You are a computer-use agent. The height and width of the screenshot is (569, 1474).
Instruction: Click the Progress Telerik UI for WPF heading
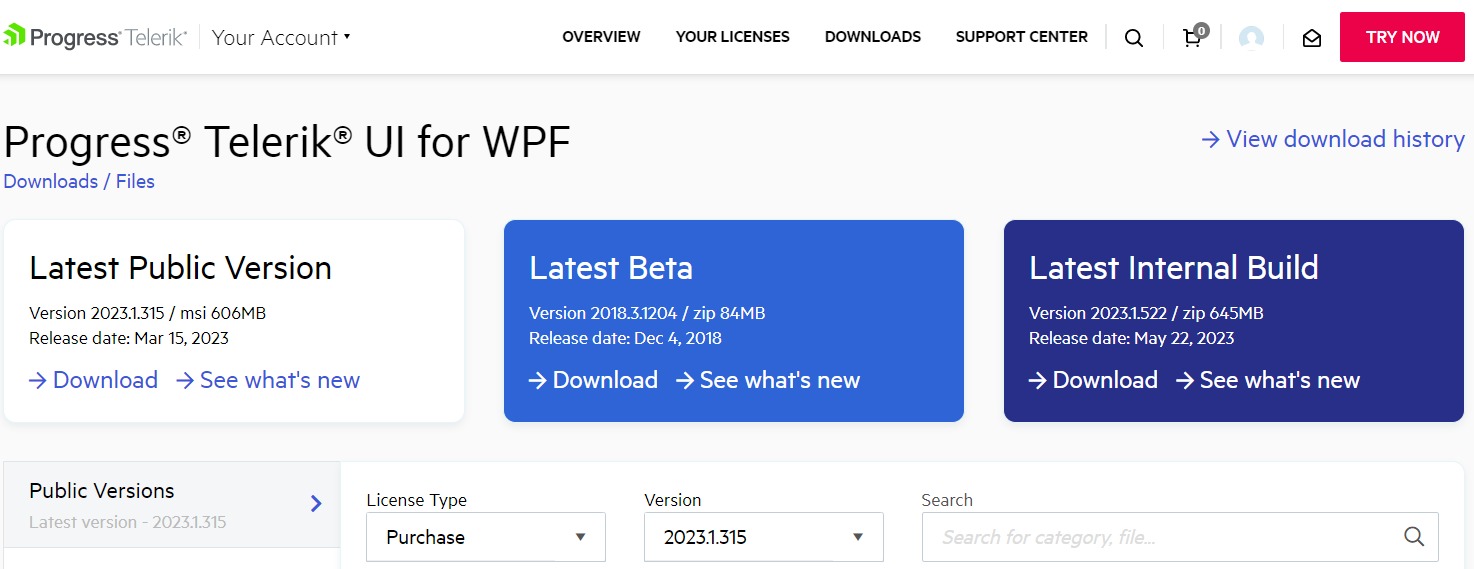pos(287,142)
